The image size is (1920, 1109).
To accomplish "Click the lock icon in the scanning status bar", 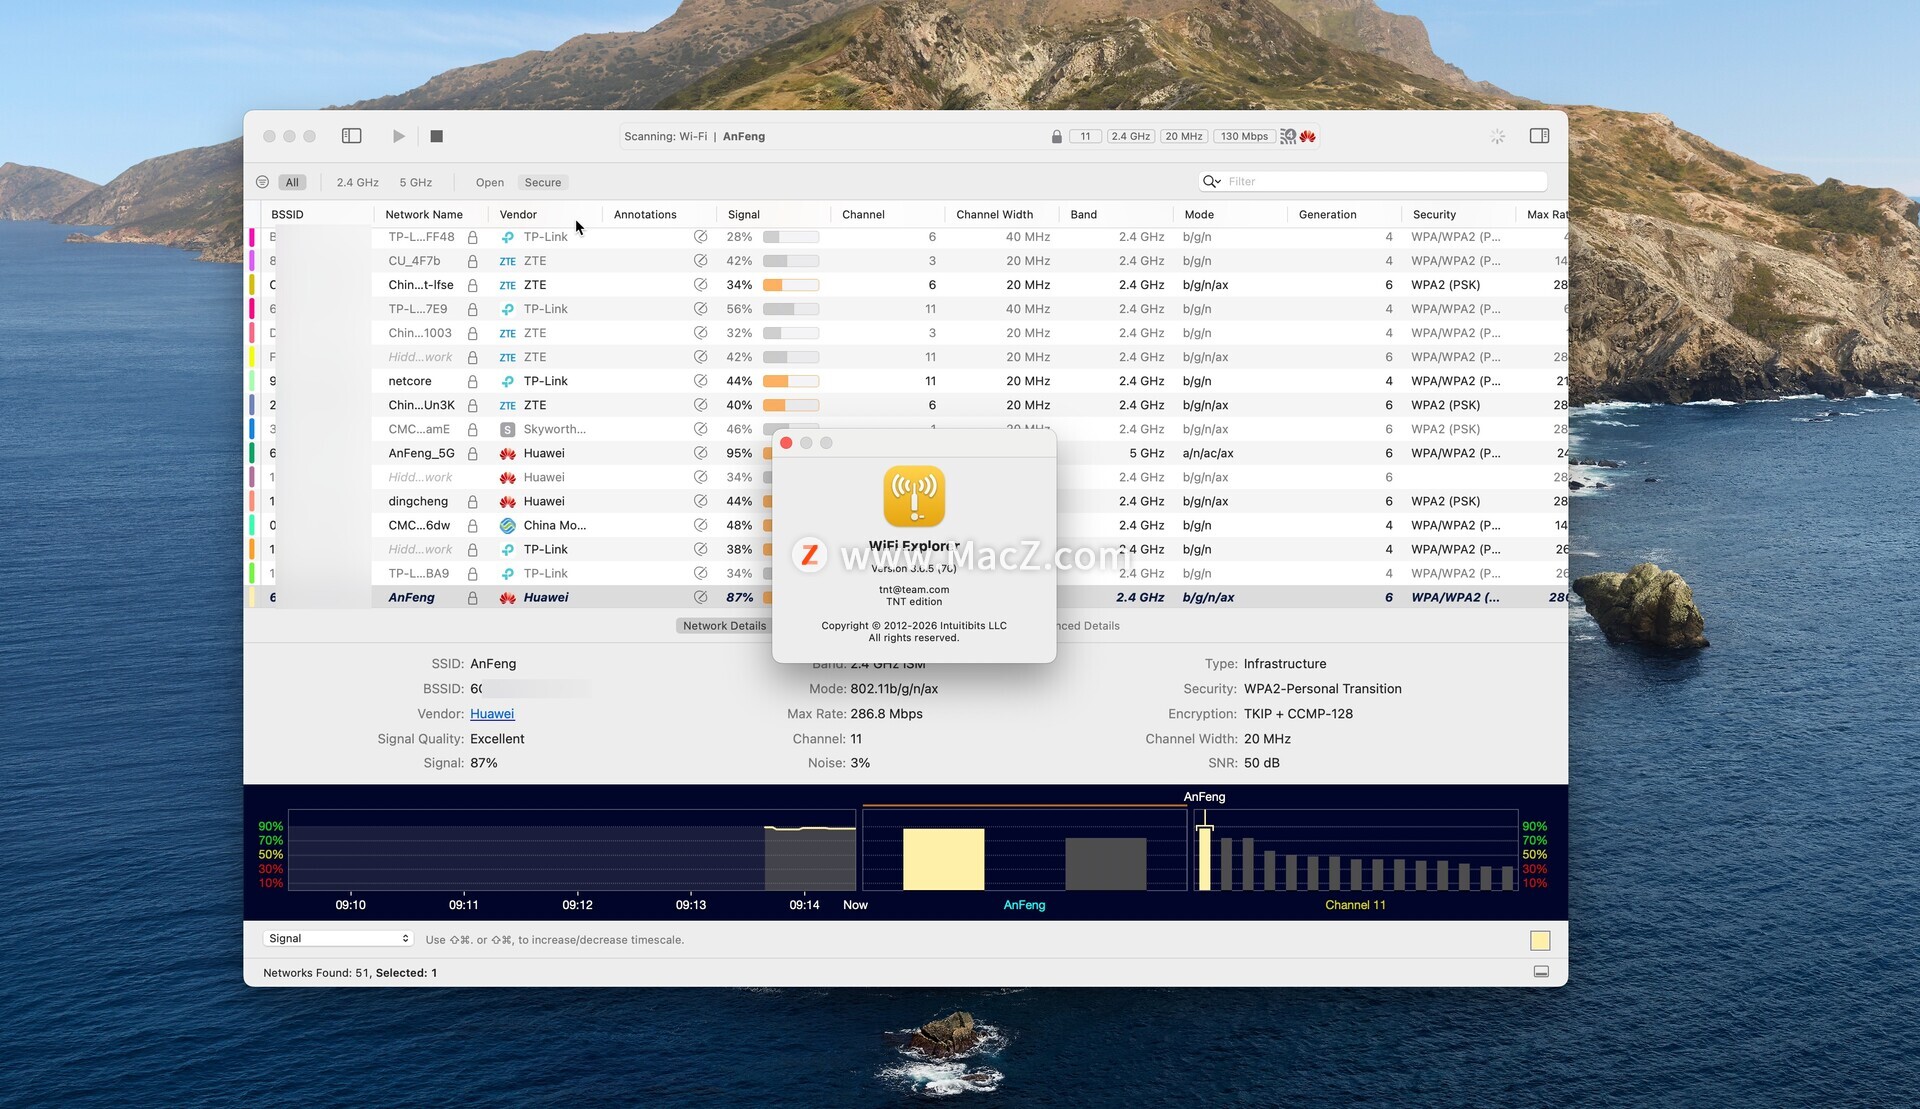I will click(x=1056, y=136).
